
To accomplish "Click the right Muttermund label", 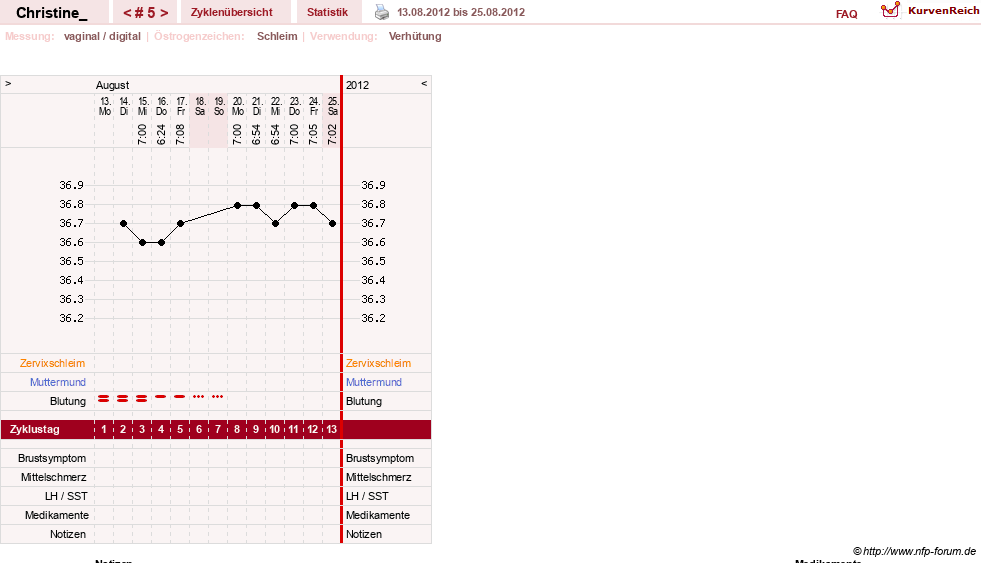I will click(374, 382).
